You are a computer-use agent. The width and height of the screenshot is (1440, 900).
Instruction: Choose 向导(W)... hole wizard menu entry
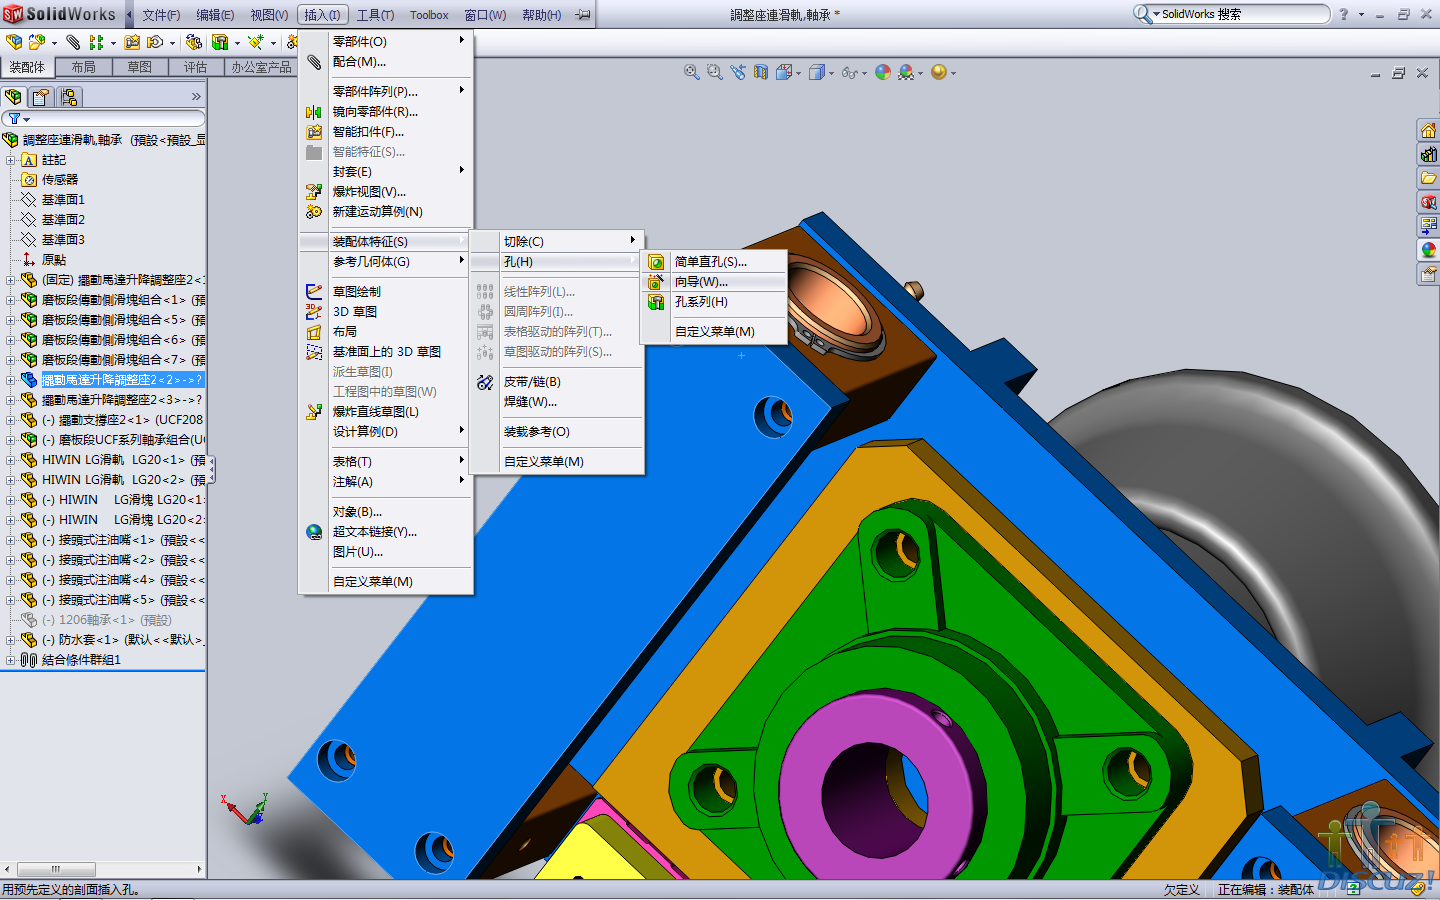click(x=713, y=282)
